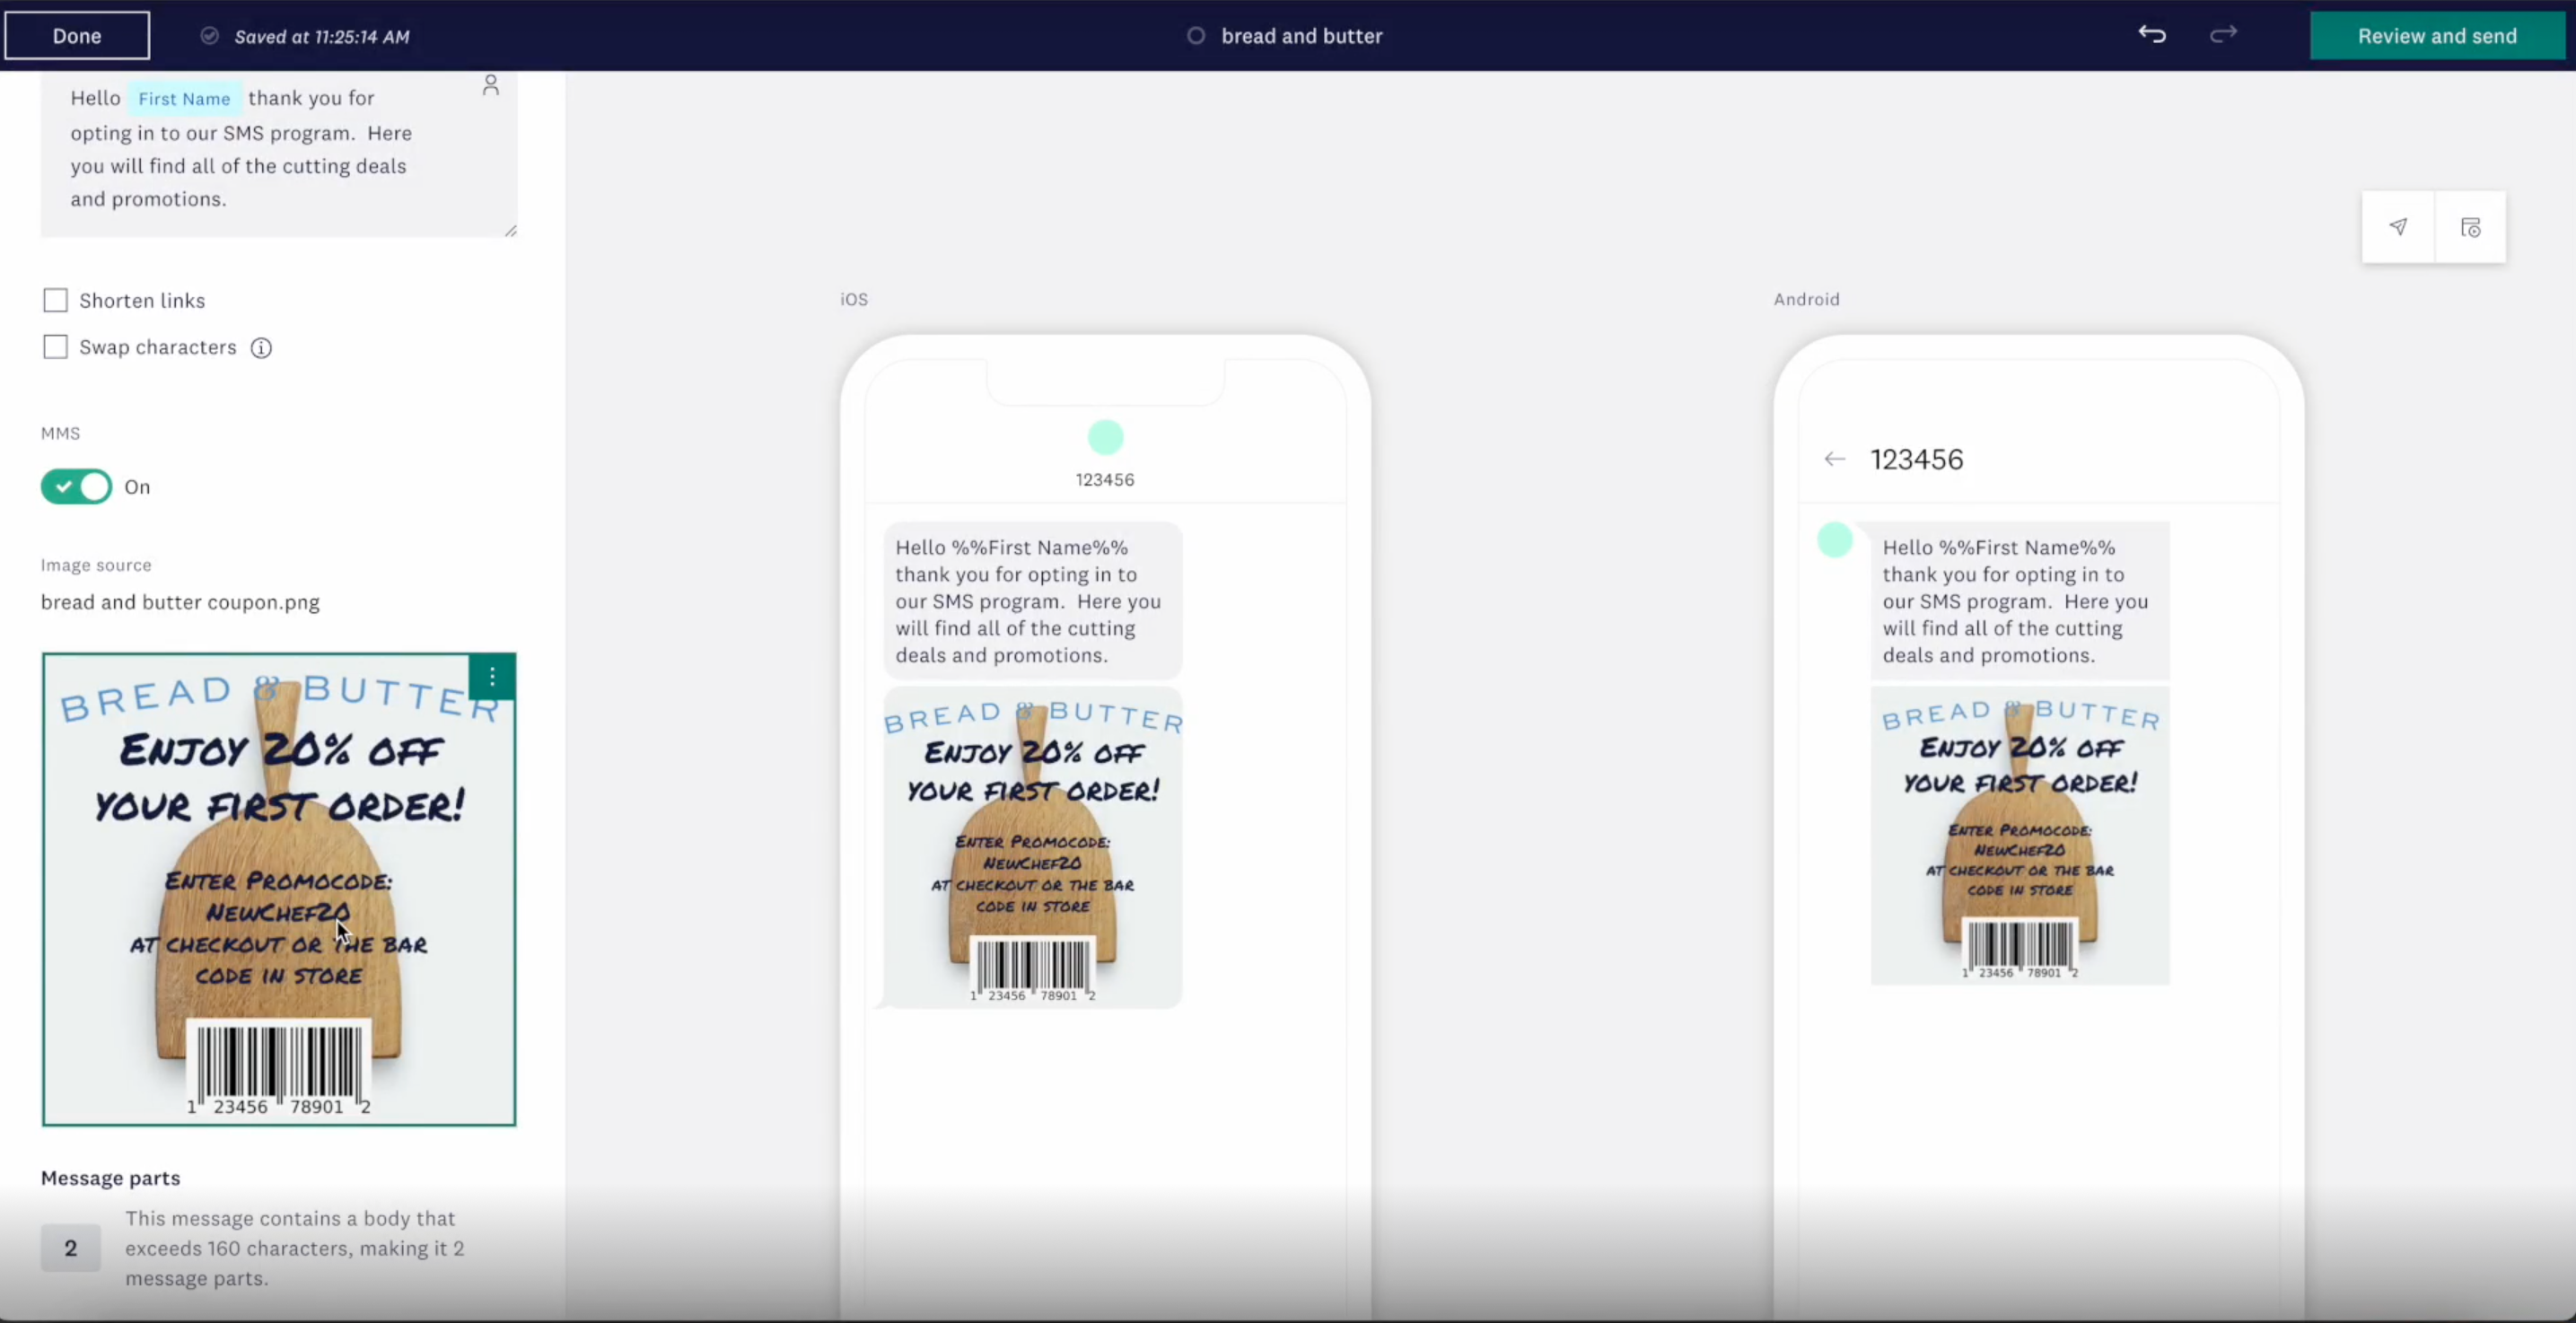2576x1323 pixels.
Task: Click the undo arrow icon
Action: click(2152, 35)
